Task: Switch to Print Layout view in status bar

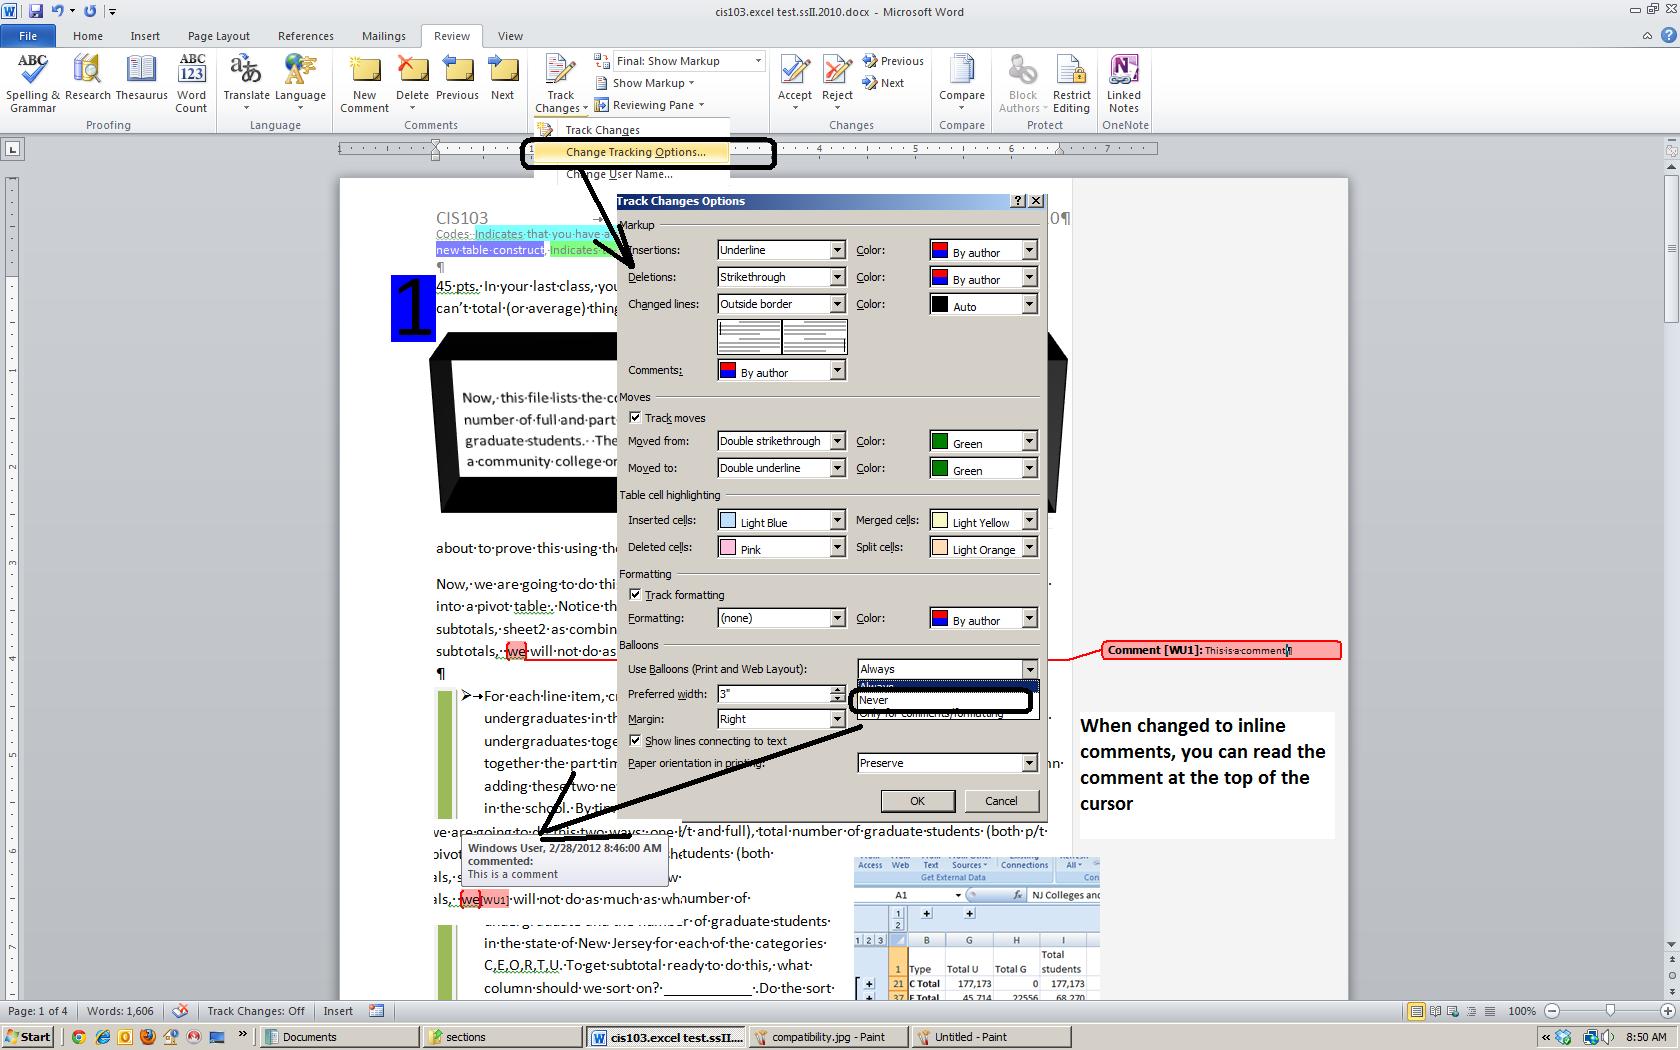Action: (1416, 1011)
